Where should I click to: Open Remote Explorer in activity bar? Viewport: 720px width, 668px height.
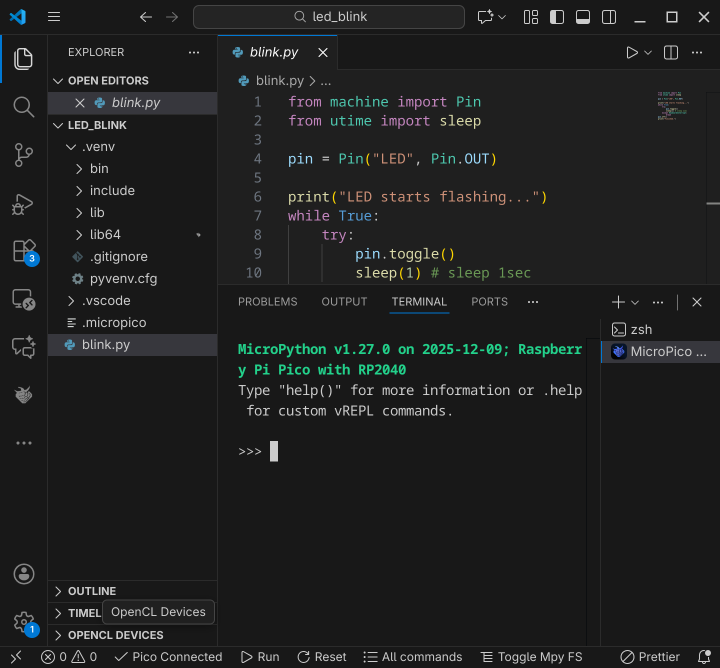pyautogui.click(x=23, y=299)
